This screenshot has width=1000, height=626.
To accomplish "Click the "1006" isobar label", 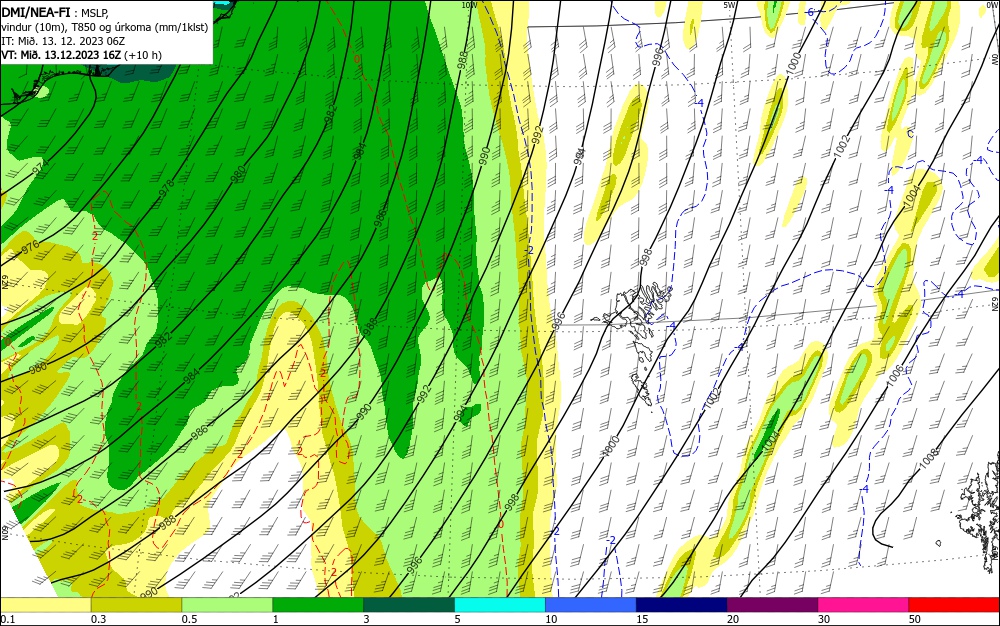I will click(895, 375).
